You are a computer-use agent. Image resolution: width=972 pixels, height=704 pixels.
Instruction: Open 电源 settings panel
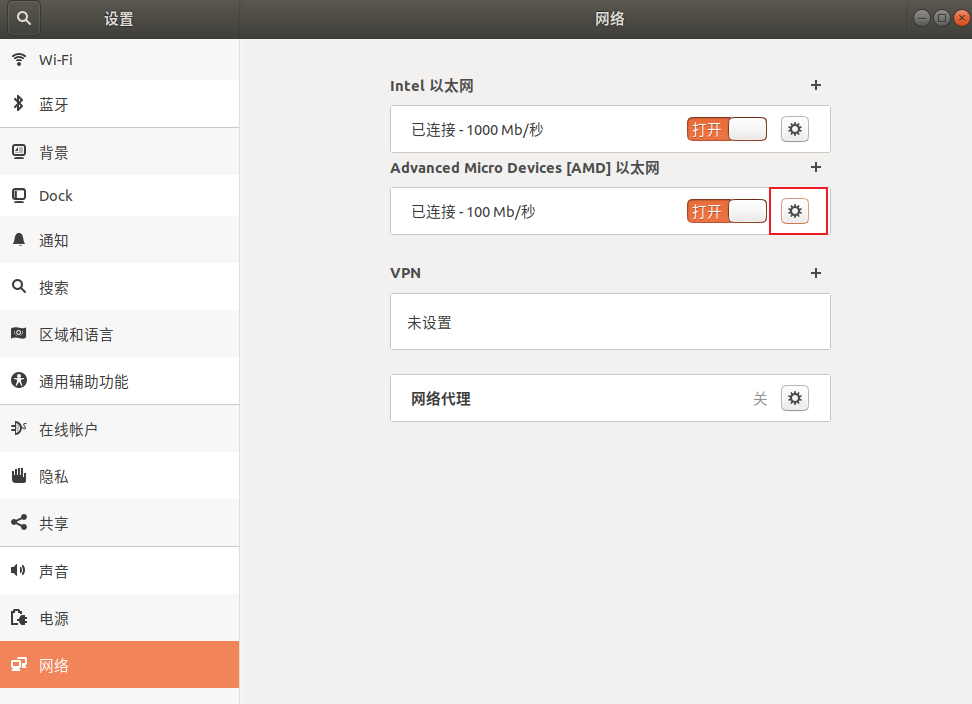119,618
